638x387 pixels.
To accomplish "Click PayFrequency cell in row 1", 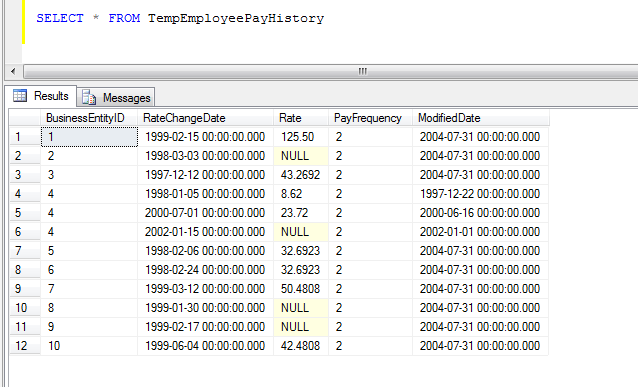I will (370, 137).
